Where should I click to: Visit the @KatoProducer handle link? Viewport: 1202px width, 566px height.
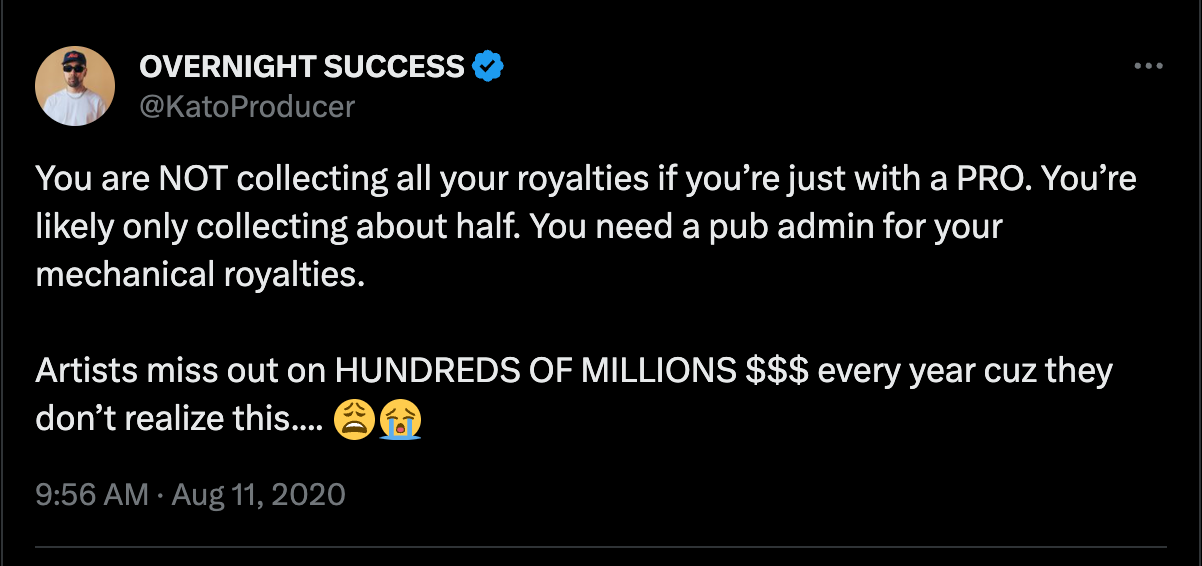click(x=247, y=106)
